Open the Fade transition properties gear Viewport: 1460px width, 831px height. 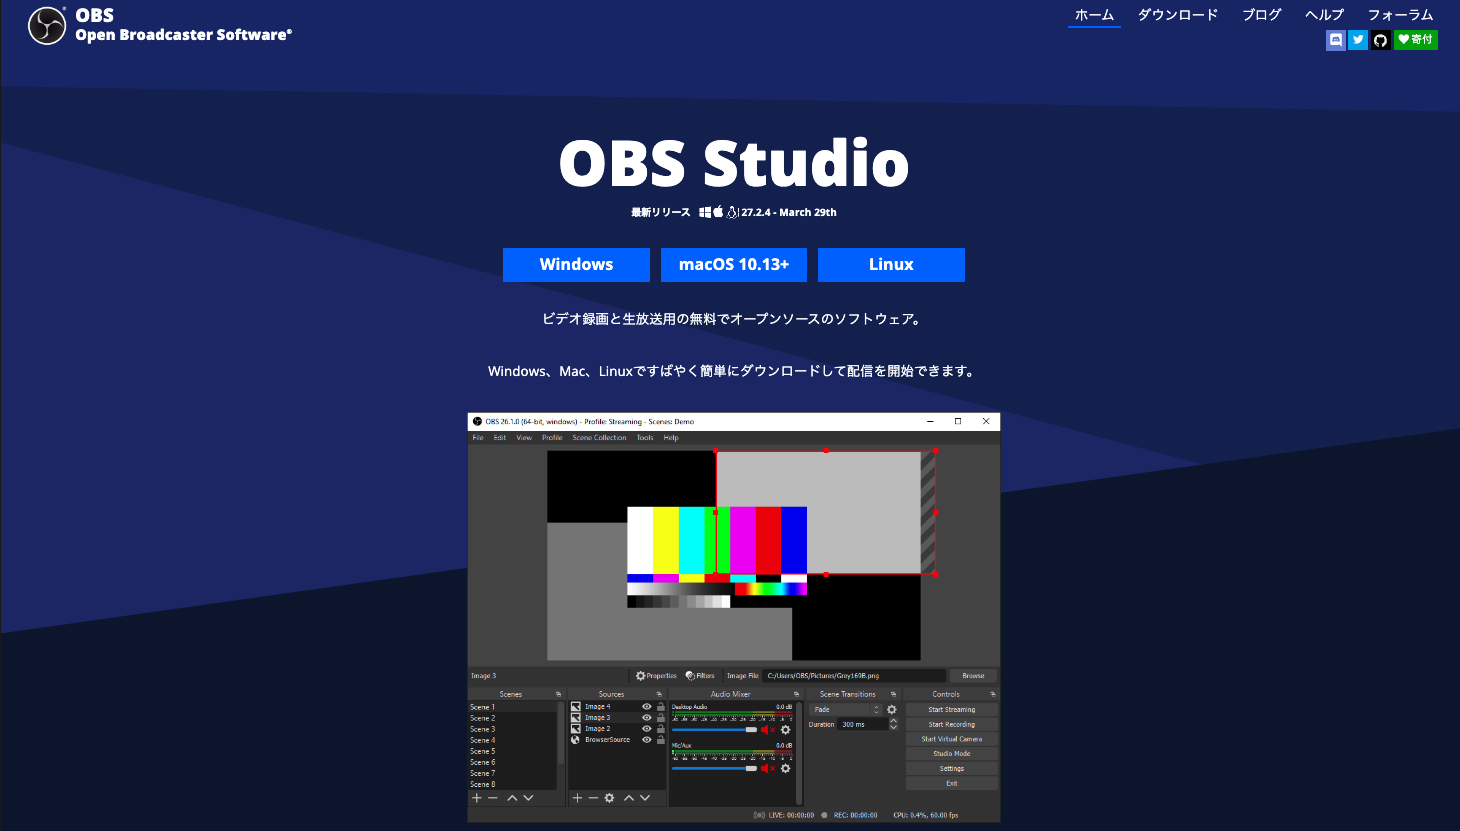coord(892,710)
